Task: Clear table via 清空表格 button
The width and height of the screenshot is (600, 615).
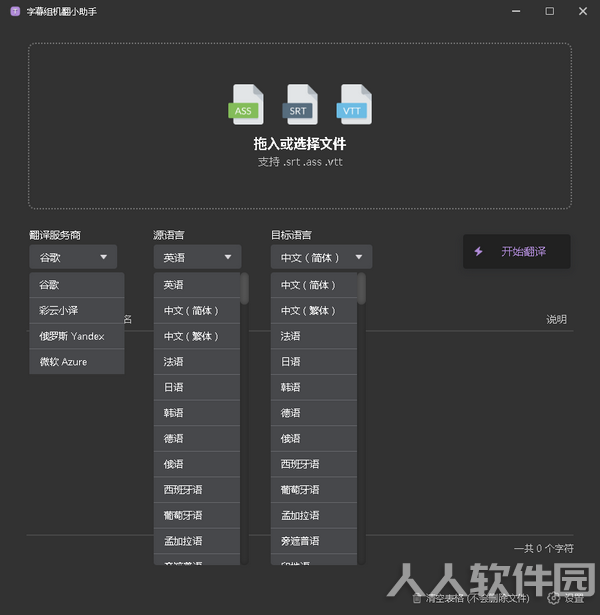Action: point(471,598)
